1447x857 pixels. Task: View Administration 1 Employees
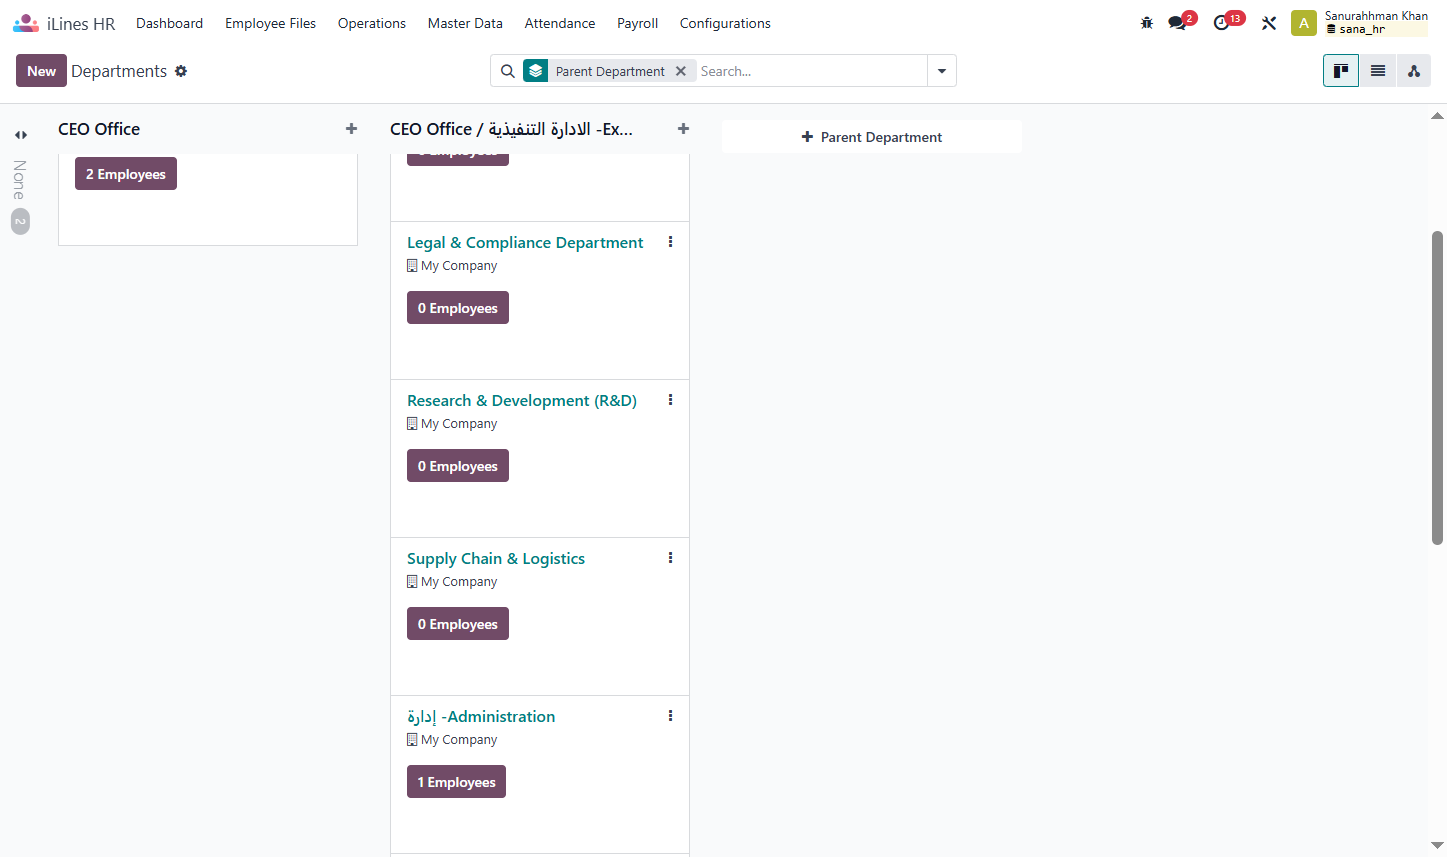tap(456, 782)
